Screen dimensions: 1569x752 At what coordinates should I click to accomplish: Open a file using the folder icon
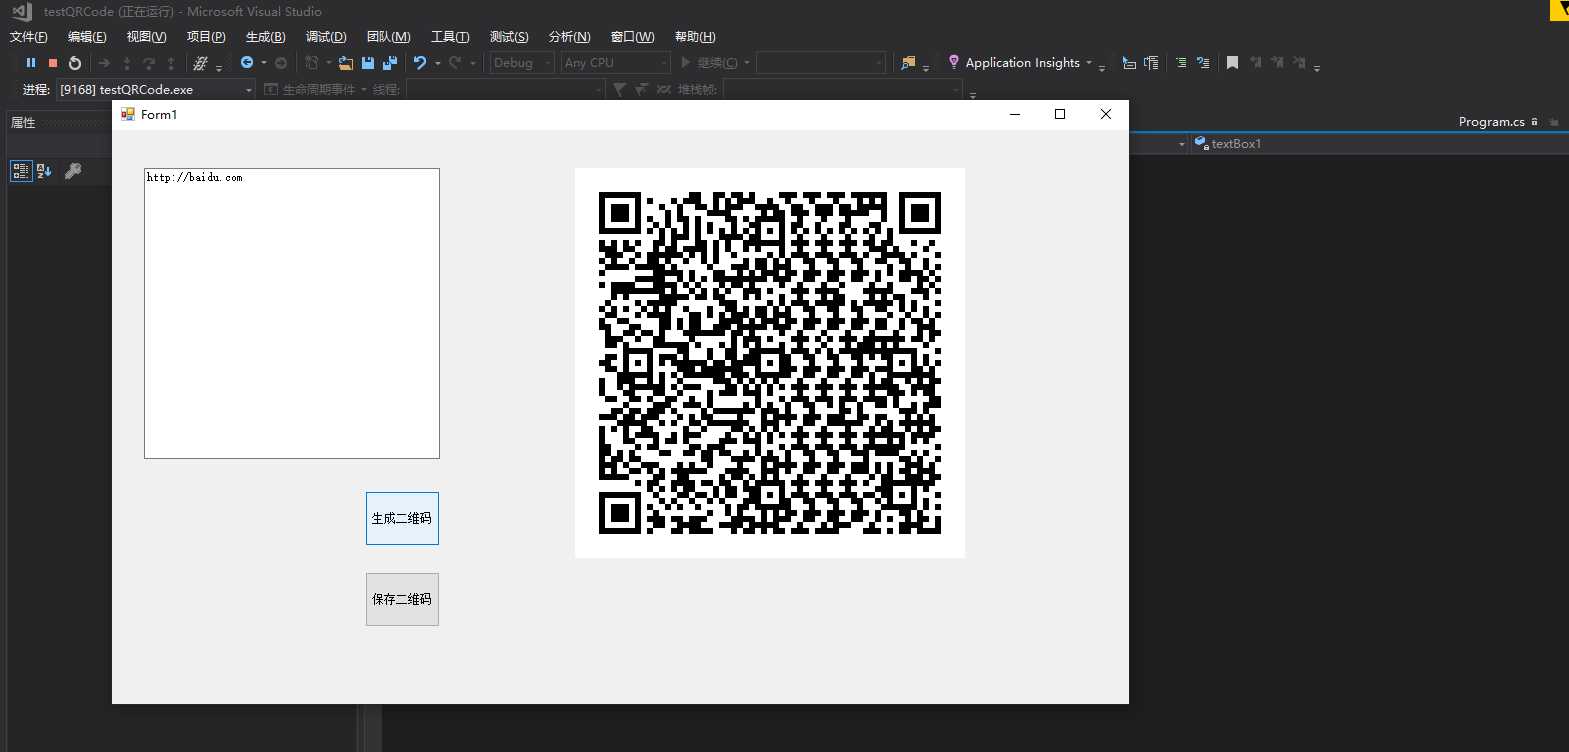tap(346, 63)
